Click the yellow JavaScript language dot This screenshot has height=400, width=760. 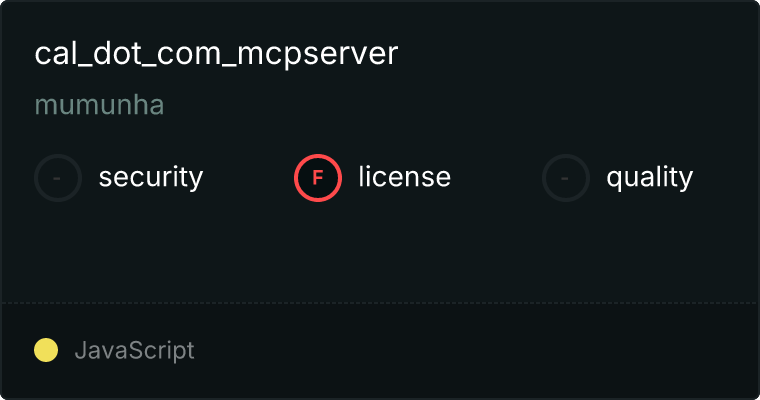point(46,350)
